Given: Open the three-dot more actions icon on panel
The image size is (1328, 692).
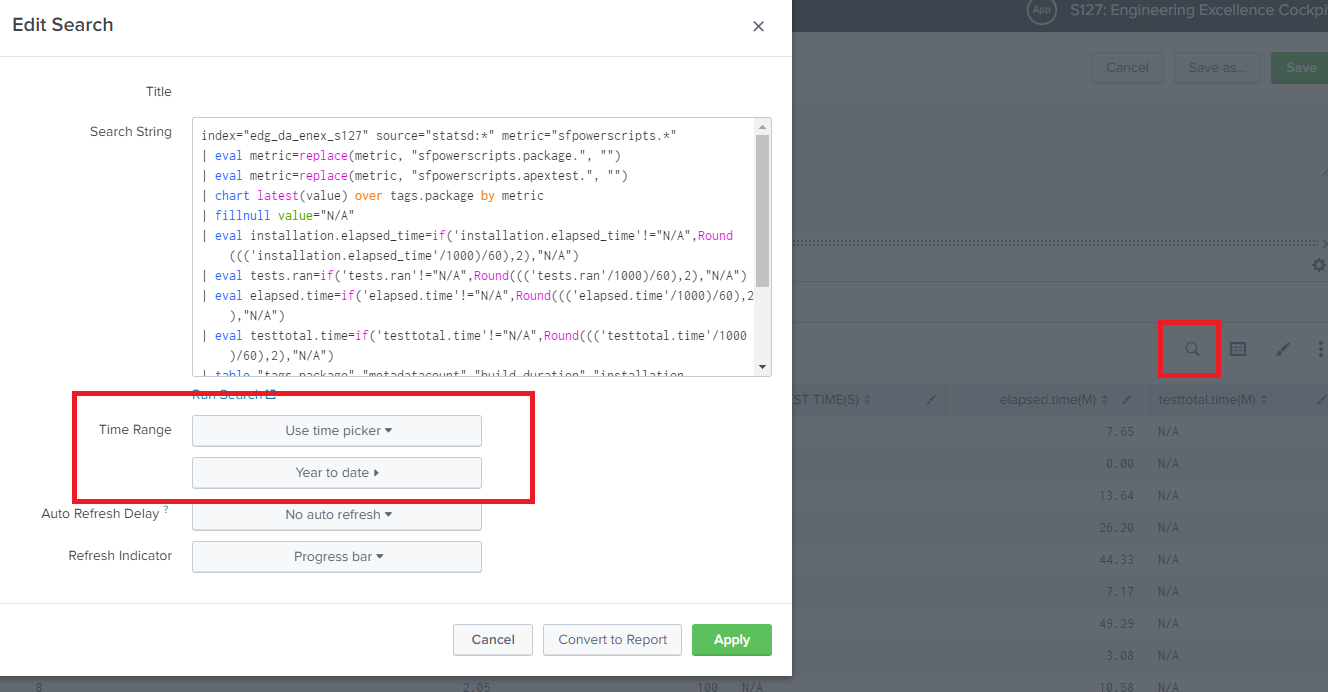Looking at the screenshot, I should [x=1321, y=349].
